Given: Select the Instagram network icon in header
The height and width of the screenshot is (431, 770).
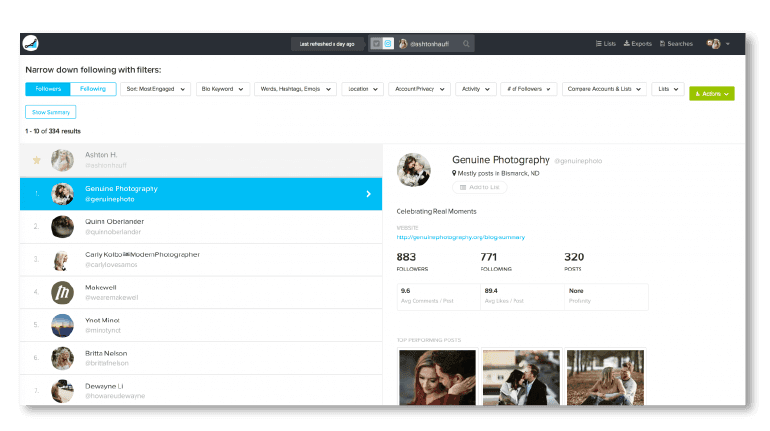Looking at the screenshot, I should click(388, 44).
